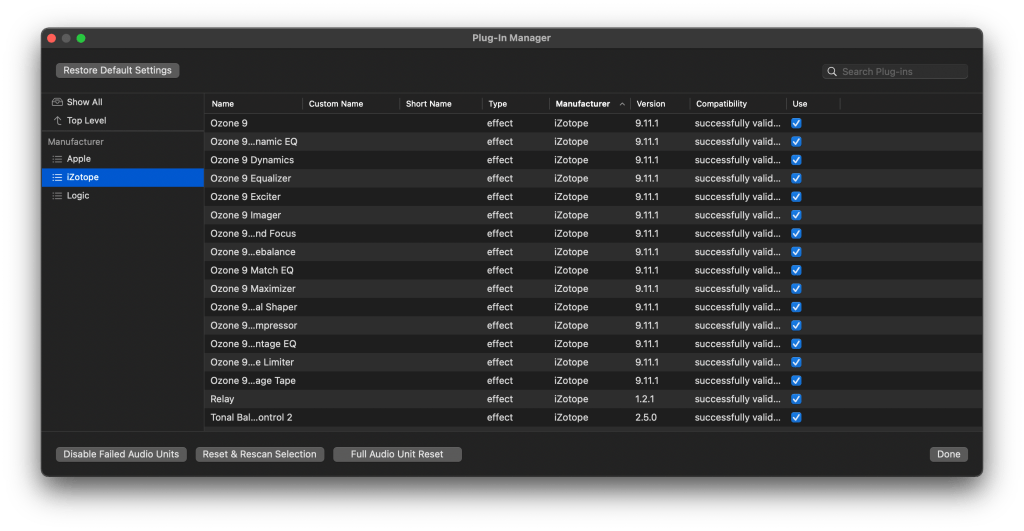Viewport: 1024px width, 531px height.
Task: Select the Ozone 9 plug-in row name
Action: [x=229, y=123]
